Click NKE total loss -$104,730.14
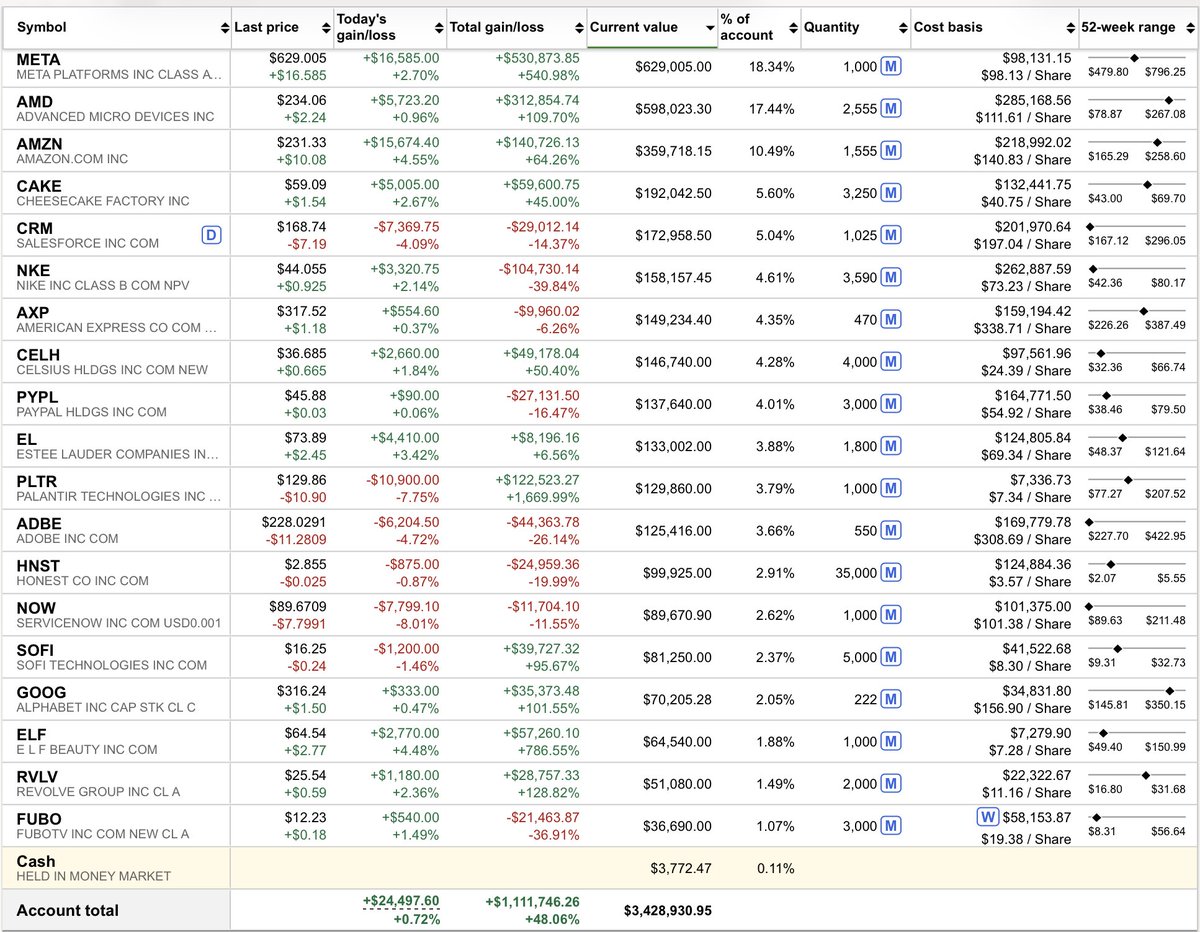The width and height of the screenshot is (1200, 932). 537,270
